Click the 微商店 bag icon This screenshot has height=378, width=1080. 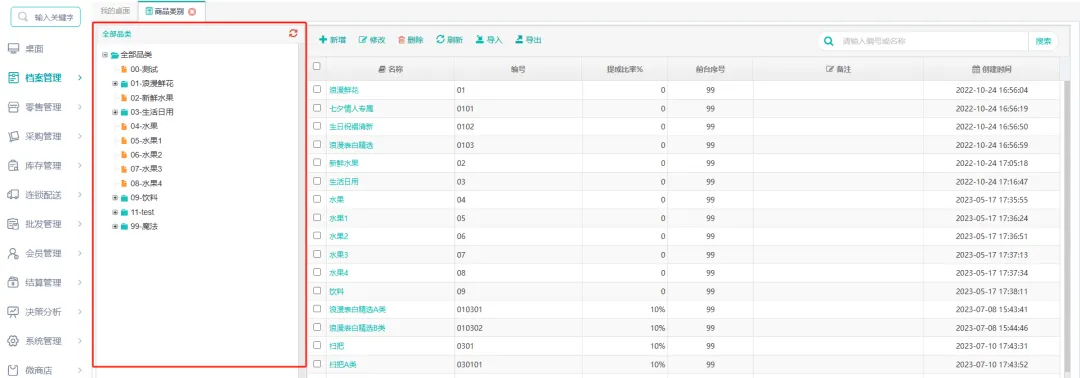click(x=12, y=370)
